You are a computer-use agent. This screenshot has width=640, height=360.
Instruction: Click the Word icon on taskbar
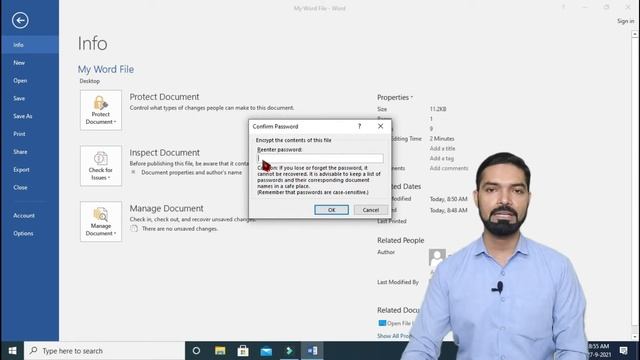312,351
